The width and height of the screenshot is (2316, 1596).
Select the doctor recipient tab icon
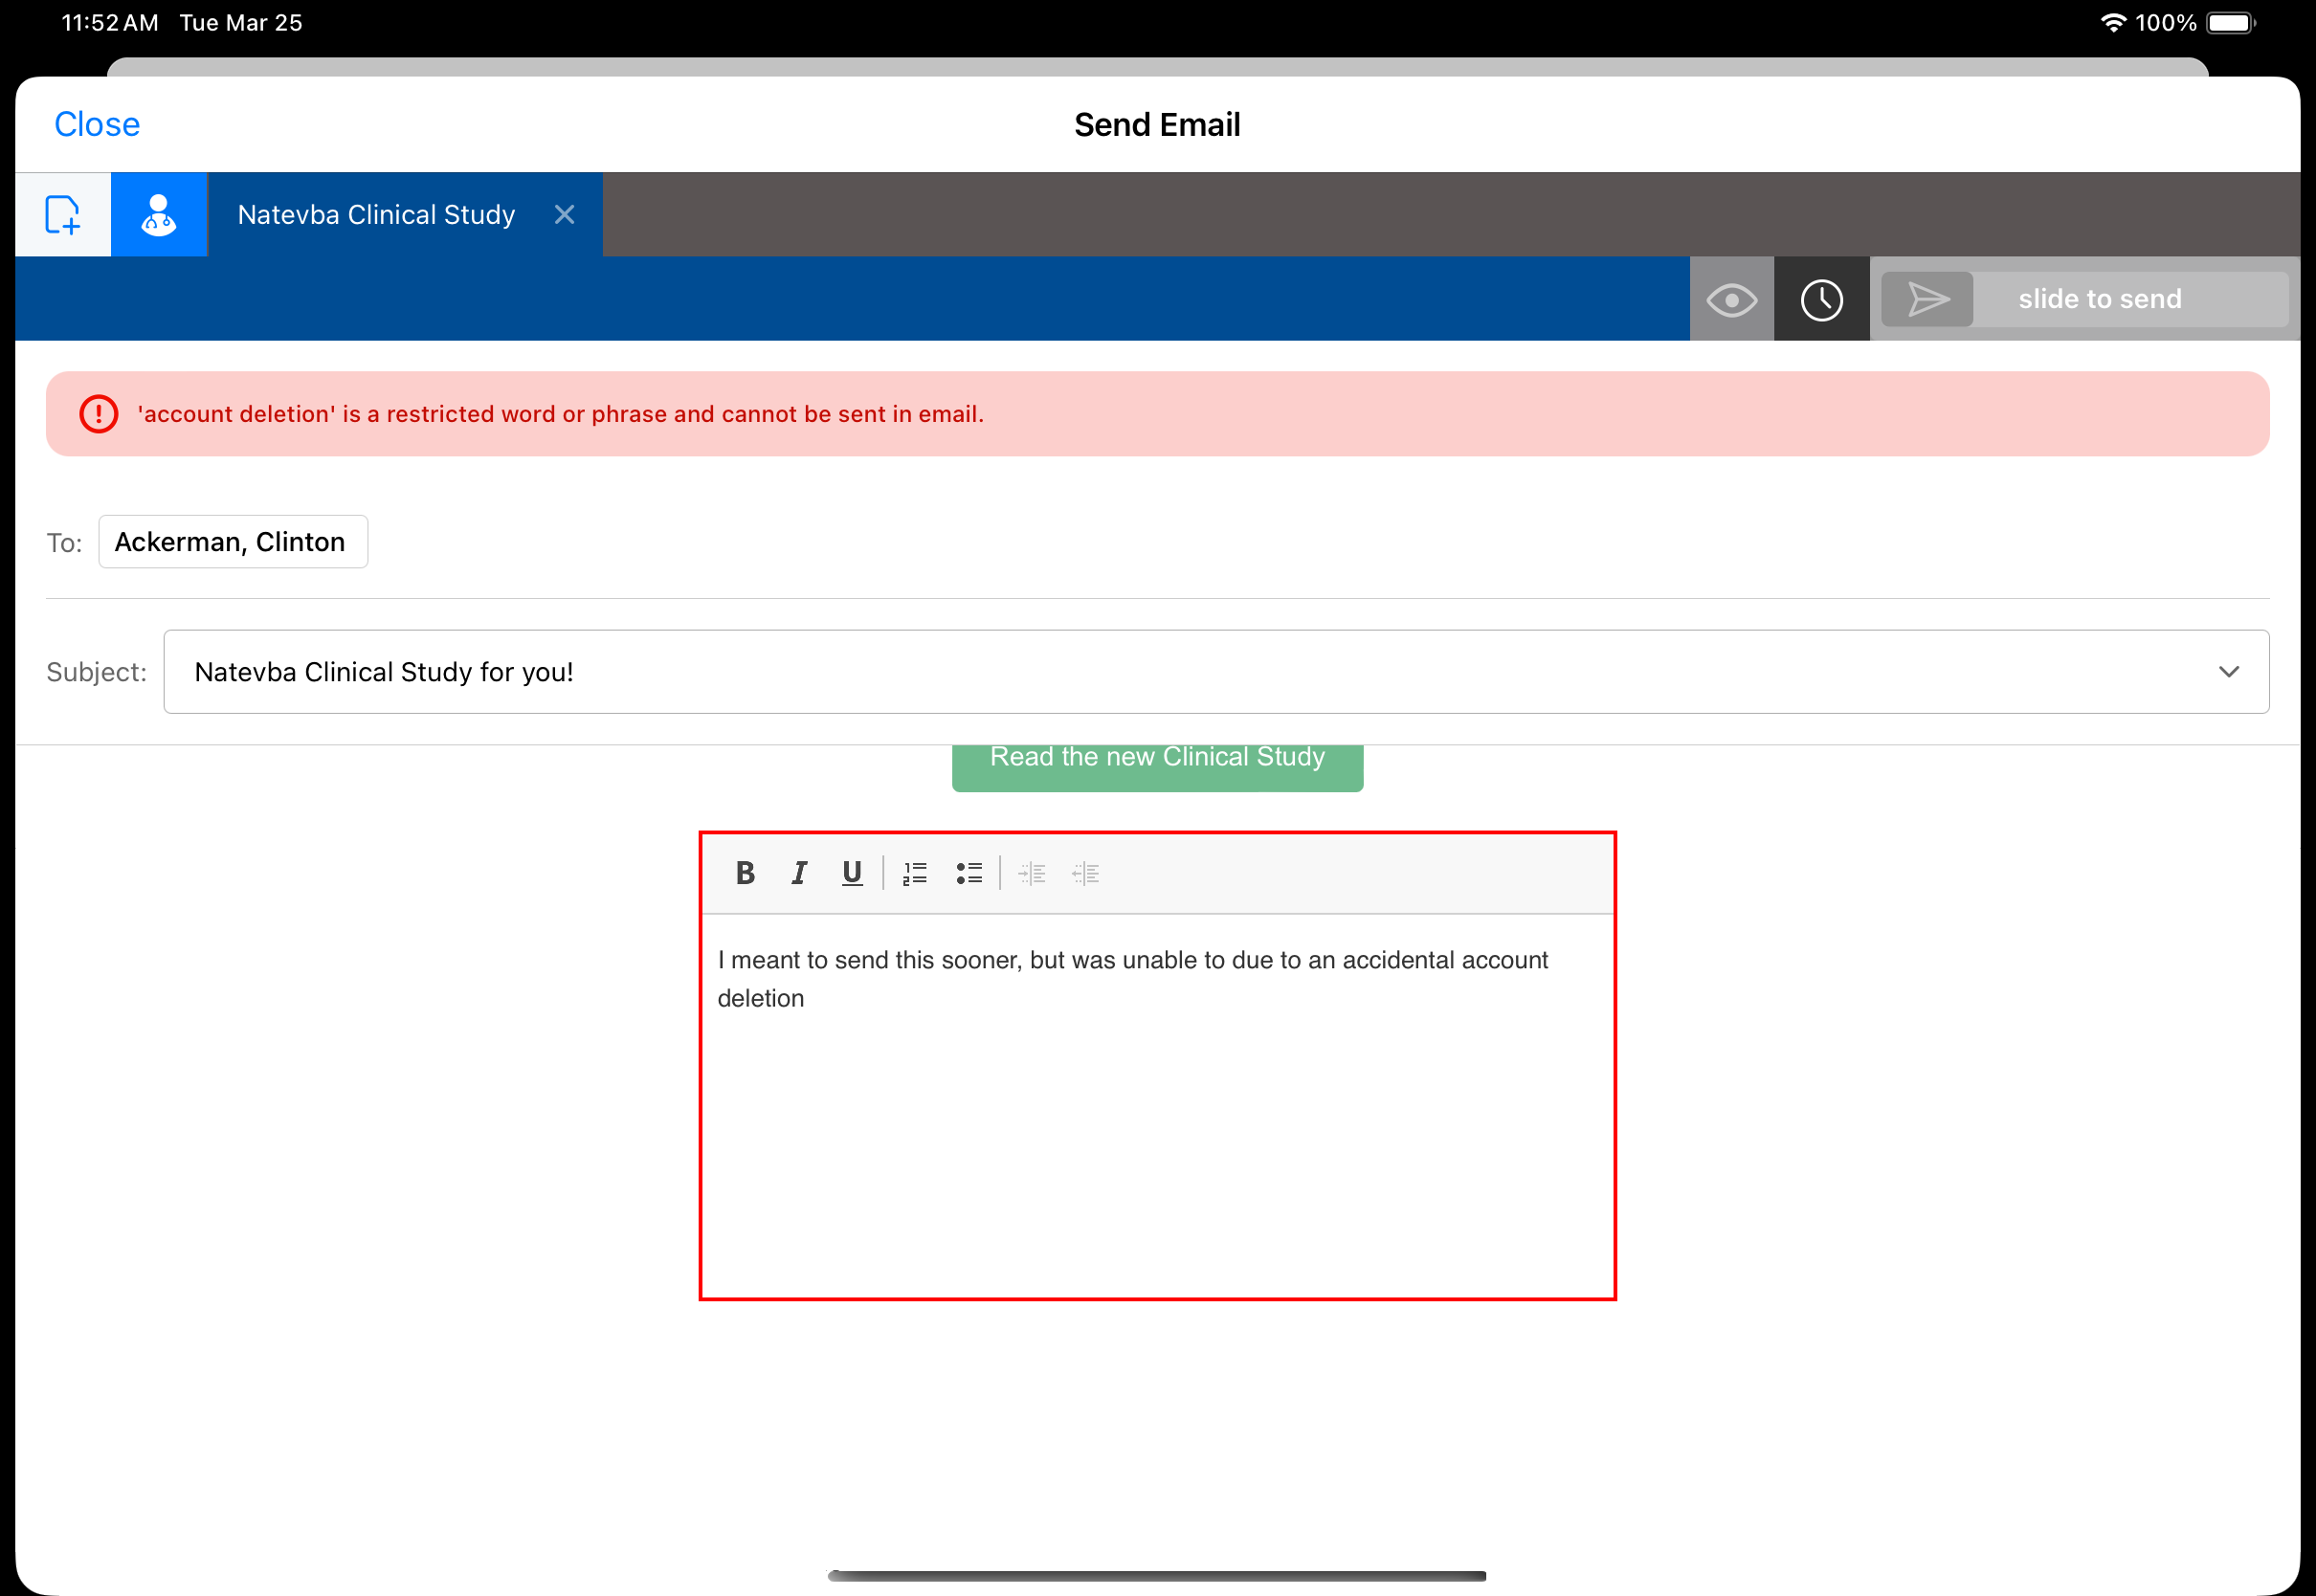[159, 214]
